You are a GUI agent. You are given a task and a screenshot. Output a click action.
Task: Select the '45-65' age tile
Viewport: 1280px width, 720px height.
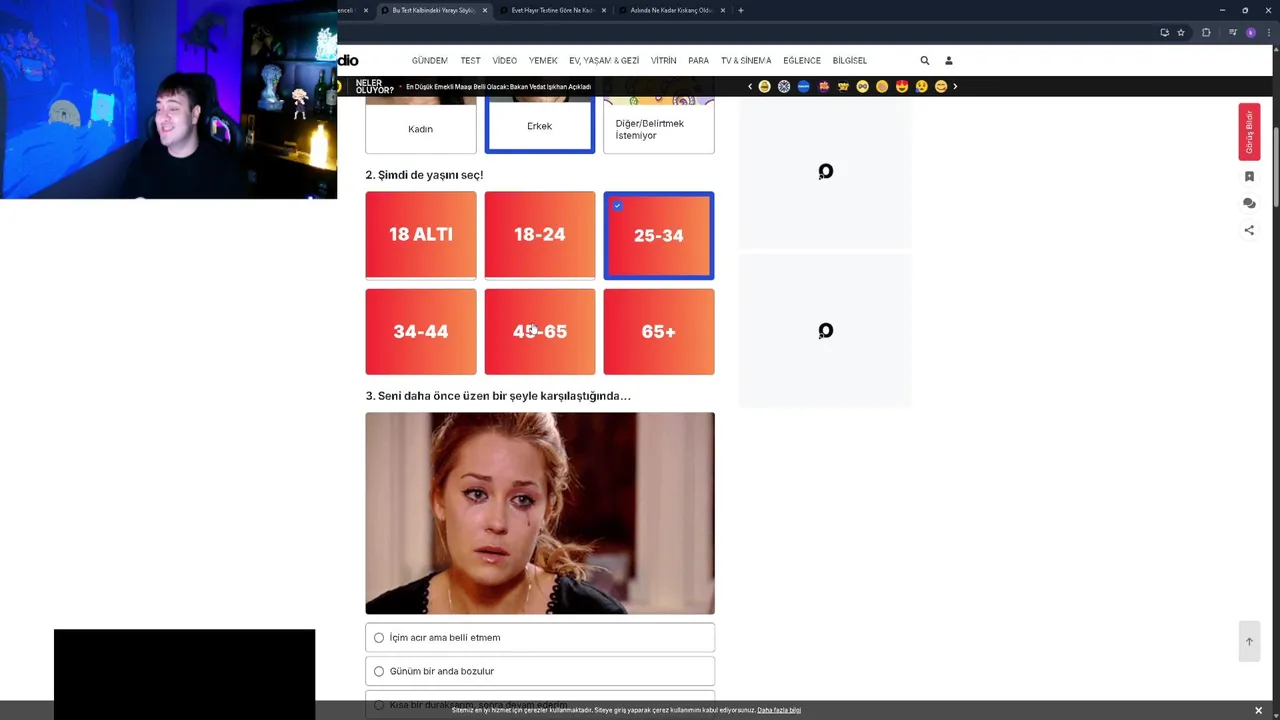click(x=539, y=332)
